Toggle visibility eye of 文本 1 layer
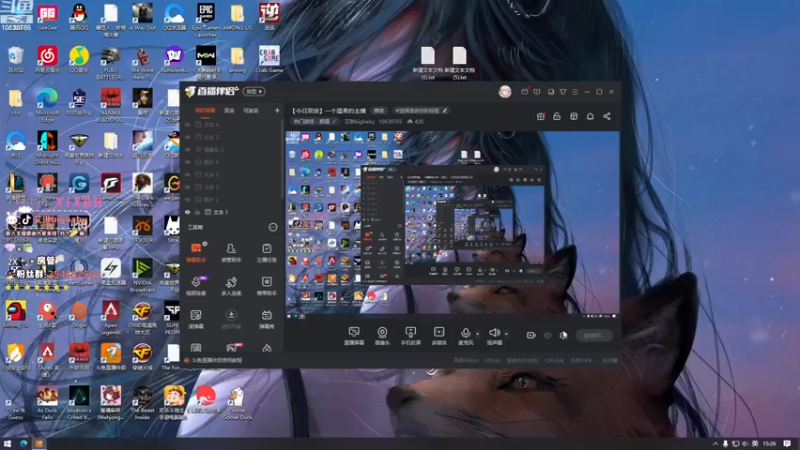The image size is (800, 450). coord(187,212)
